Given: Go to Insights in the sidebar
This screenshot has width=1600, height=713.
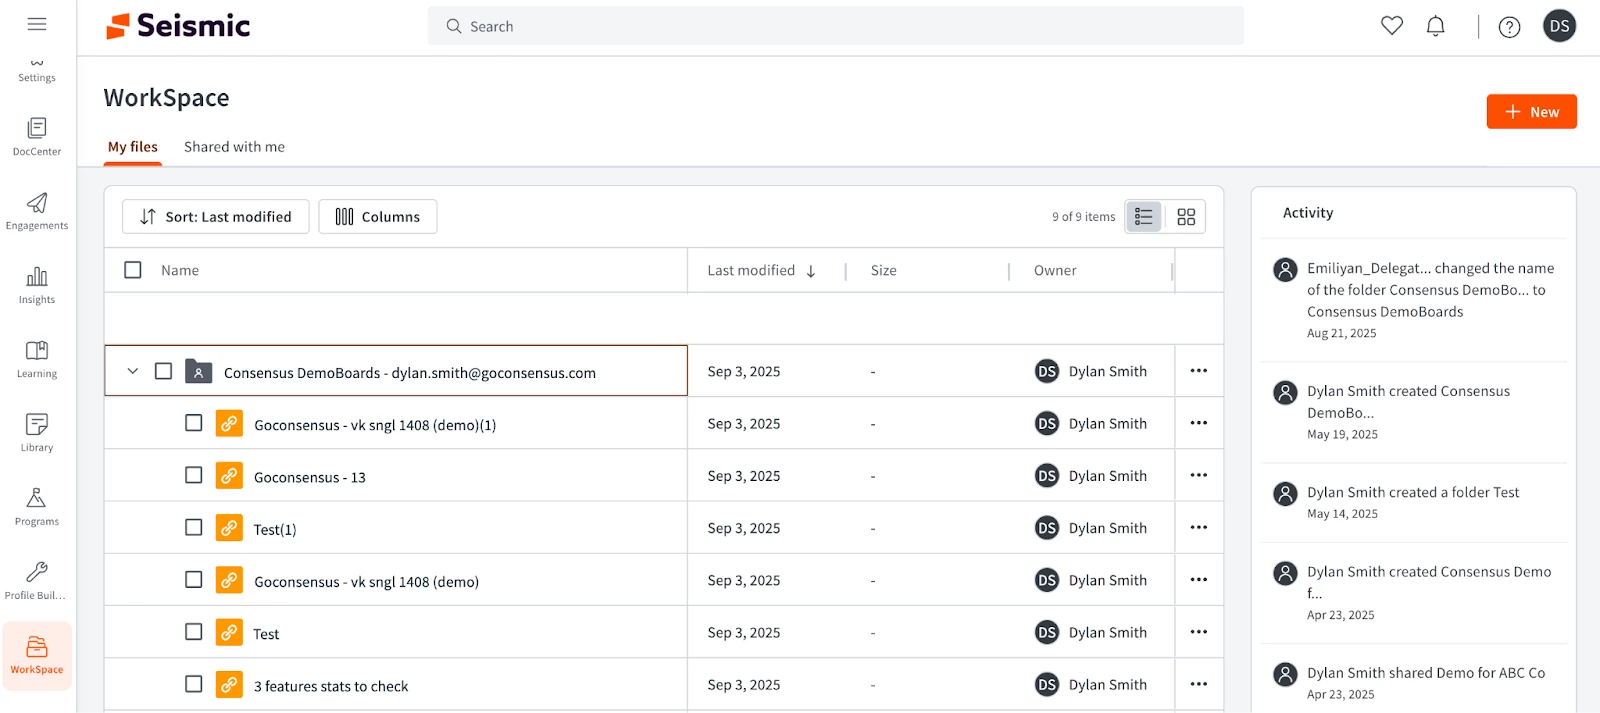Looking at the screenshot, I should coord(37,284).
